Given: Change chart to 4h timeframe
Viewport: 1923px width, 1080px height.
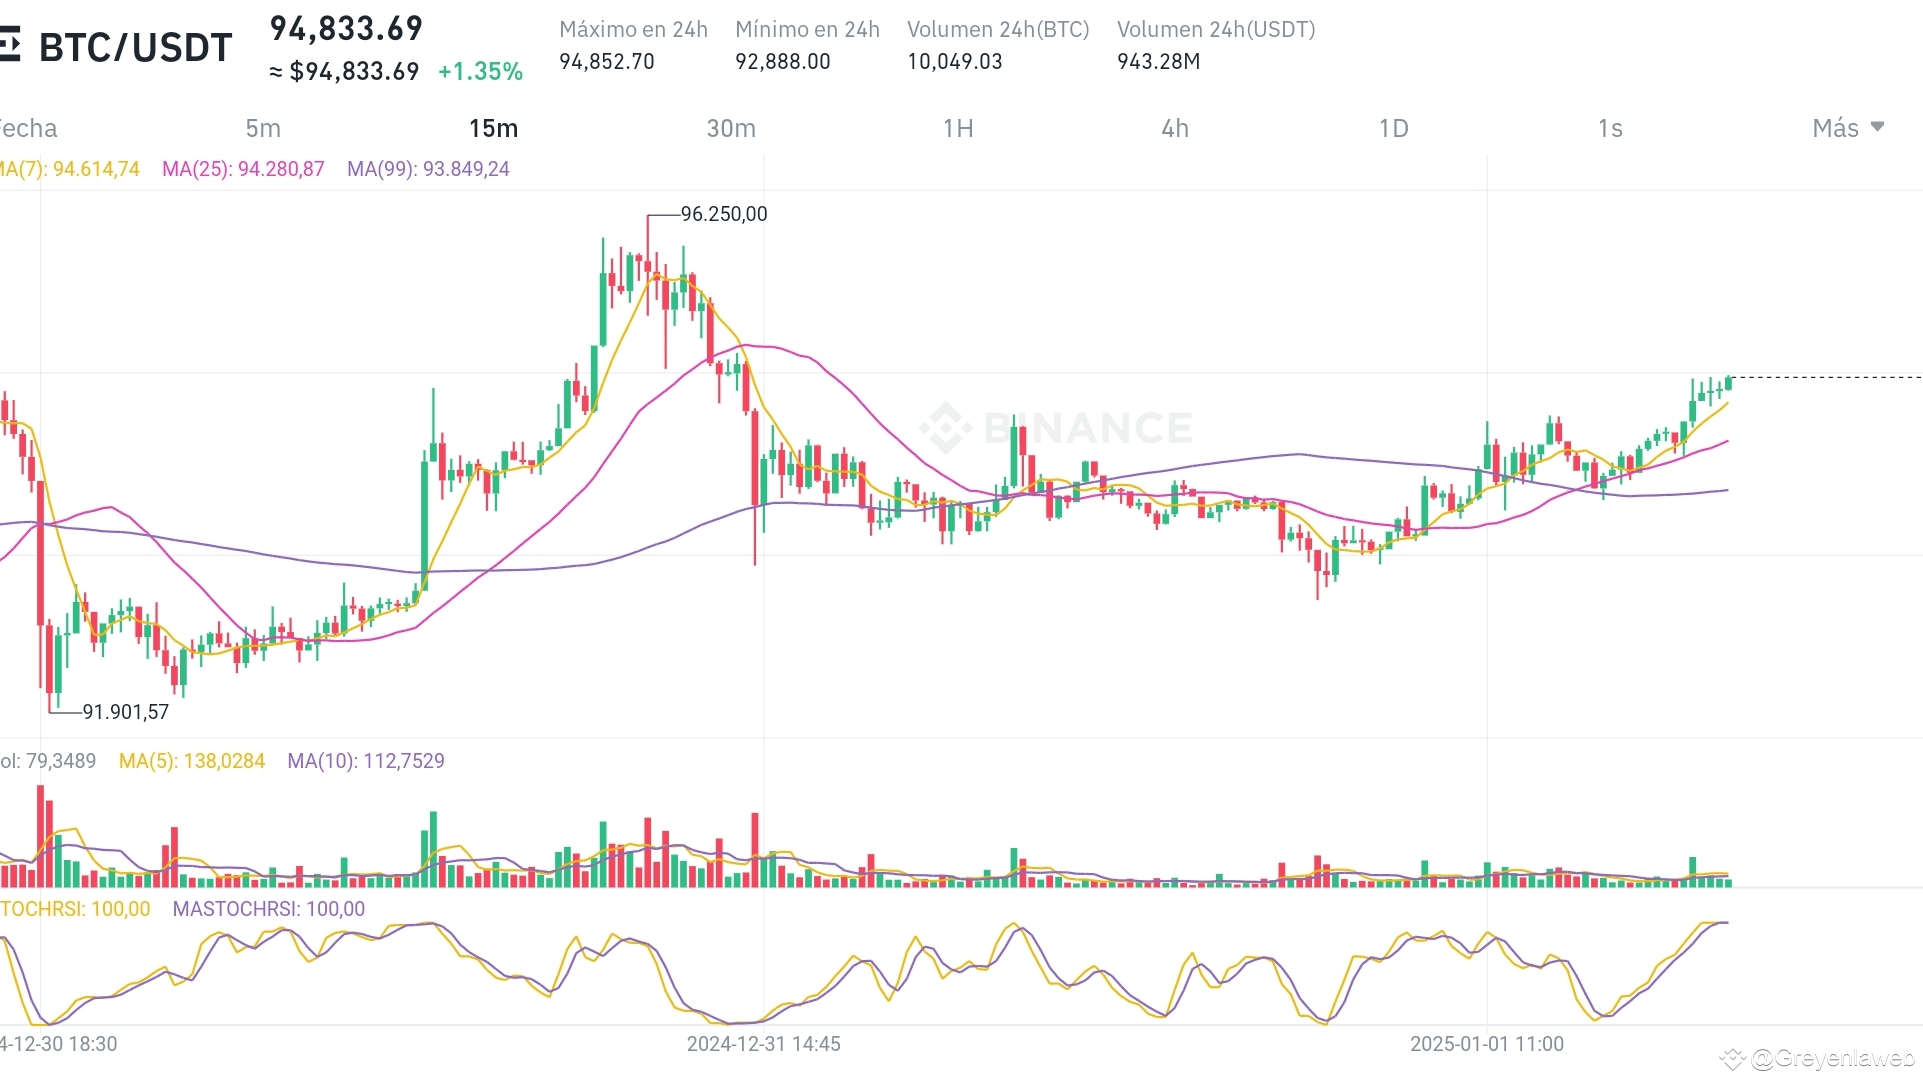Looking at the screenshot, I should pyautogui.click(x=1175, y=128).
